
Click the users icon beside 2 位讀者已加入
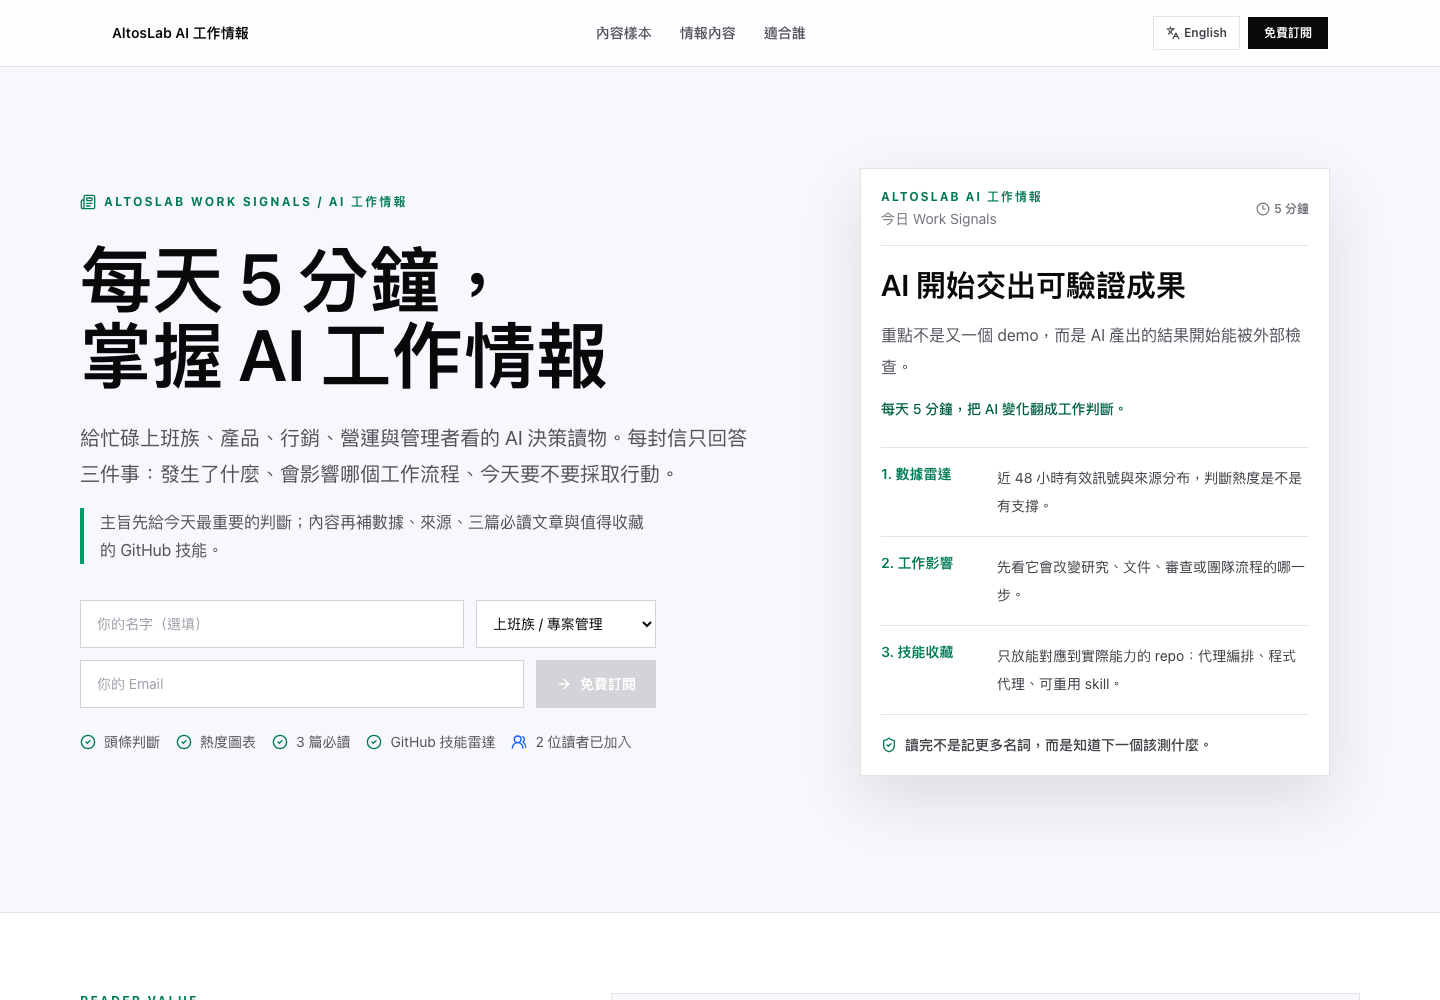pyautogui.click(x=519, y=742)
